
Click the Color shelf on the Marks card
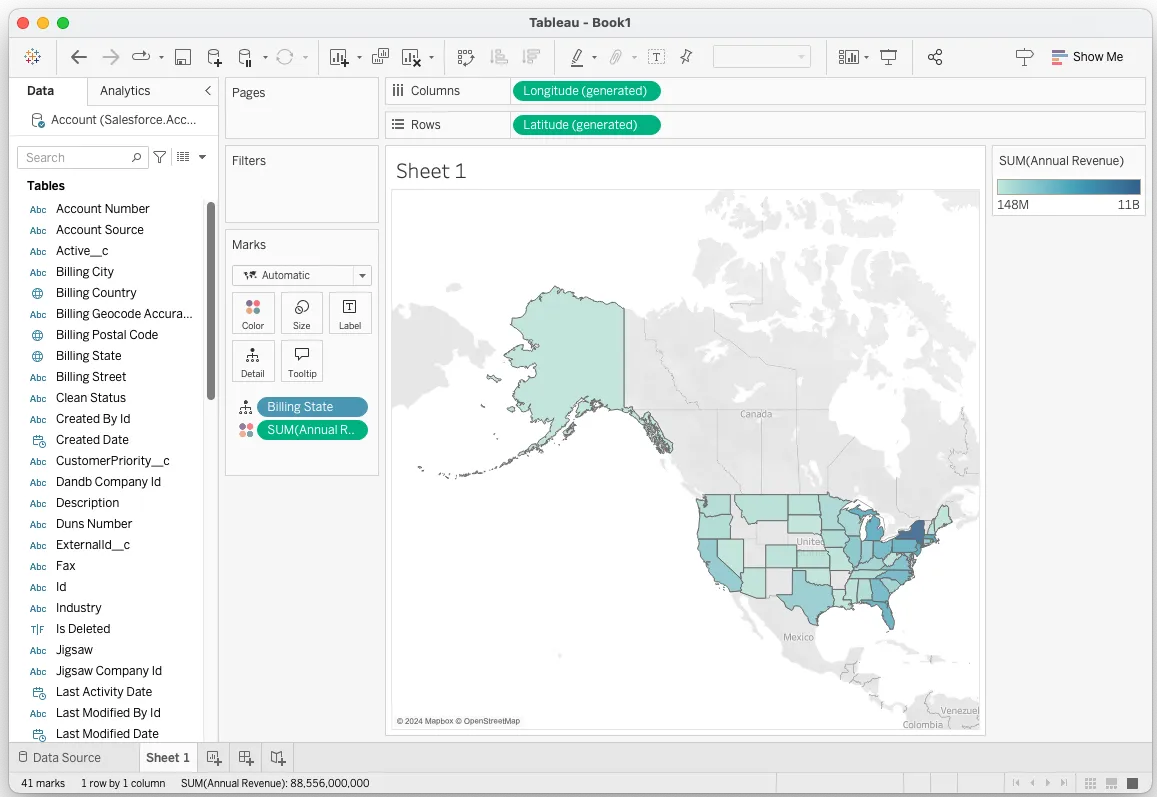point(253,313)
